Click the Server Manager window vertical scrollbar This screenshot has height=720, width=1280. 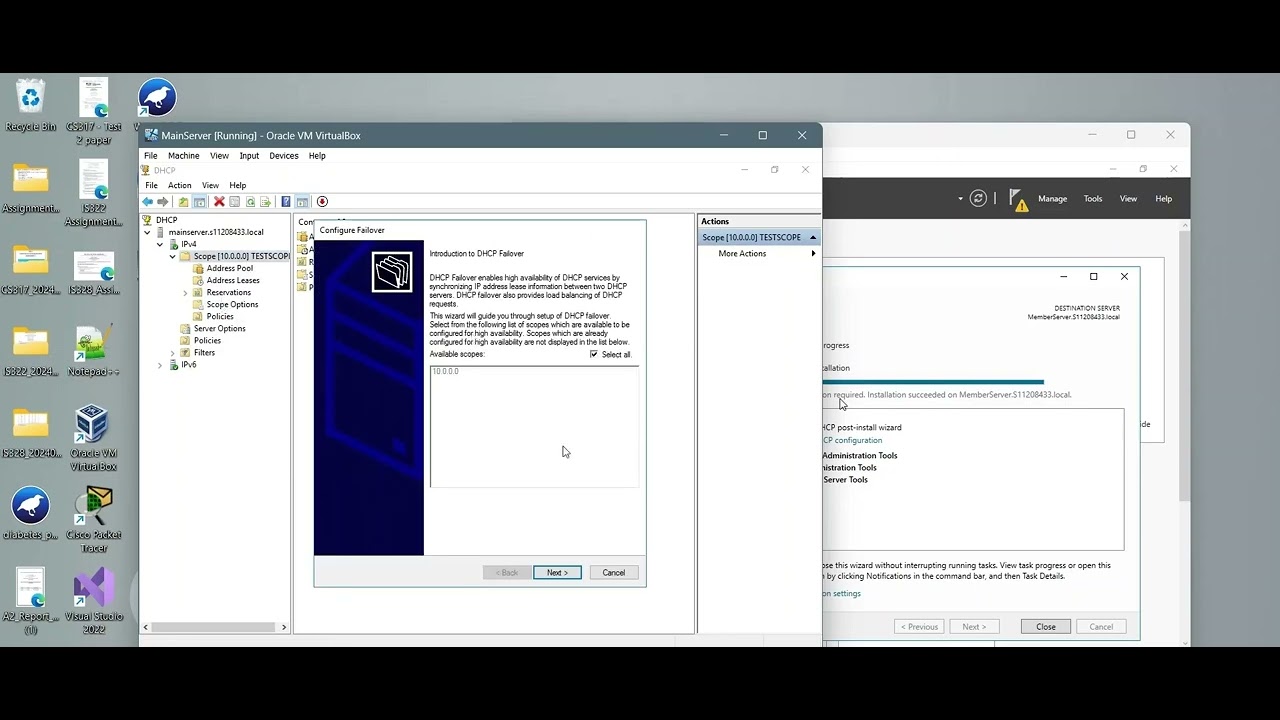[1185, 435]
